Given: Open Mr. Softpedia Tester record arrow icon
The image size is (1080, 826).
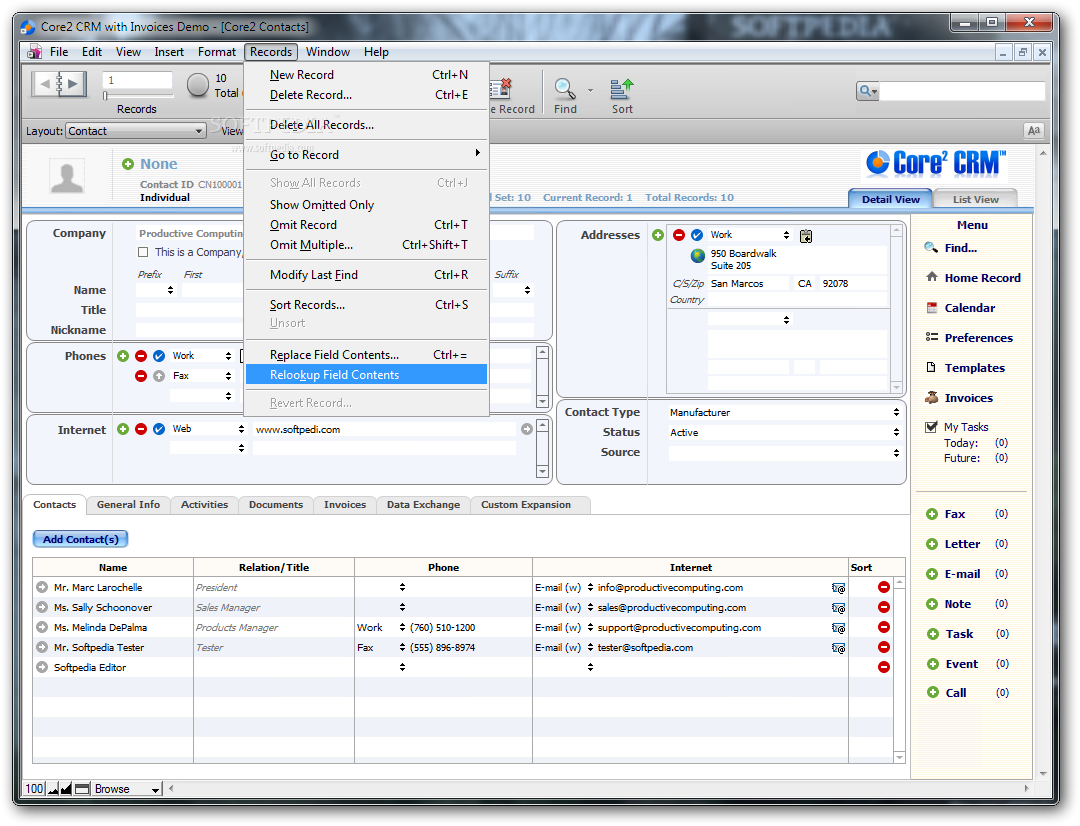Looking at the screenshot, I should coord(42,647).
